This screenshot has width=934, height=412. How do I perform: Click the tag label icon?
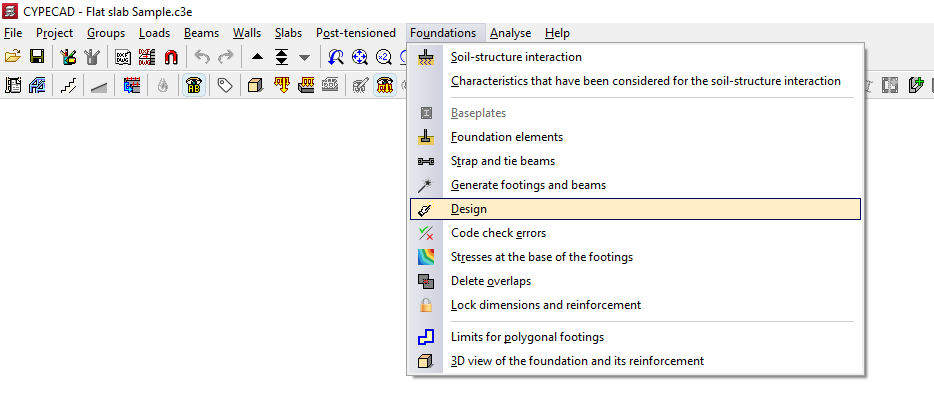tap(225, 86)
